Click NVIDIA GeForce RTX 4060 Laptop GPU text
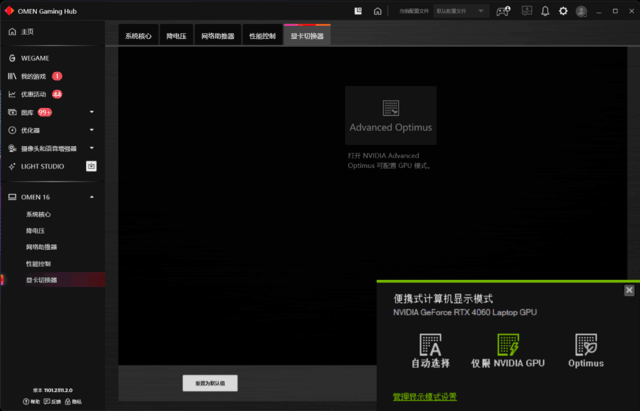This screenshot has width=640, height=411. pyautogui.click(x=465, y=312)
